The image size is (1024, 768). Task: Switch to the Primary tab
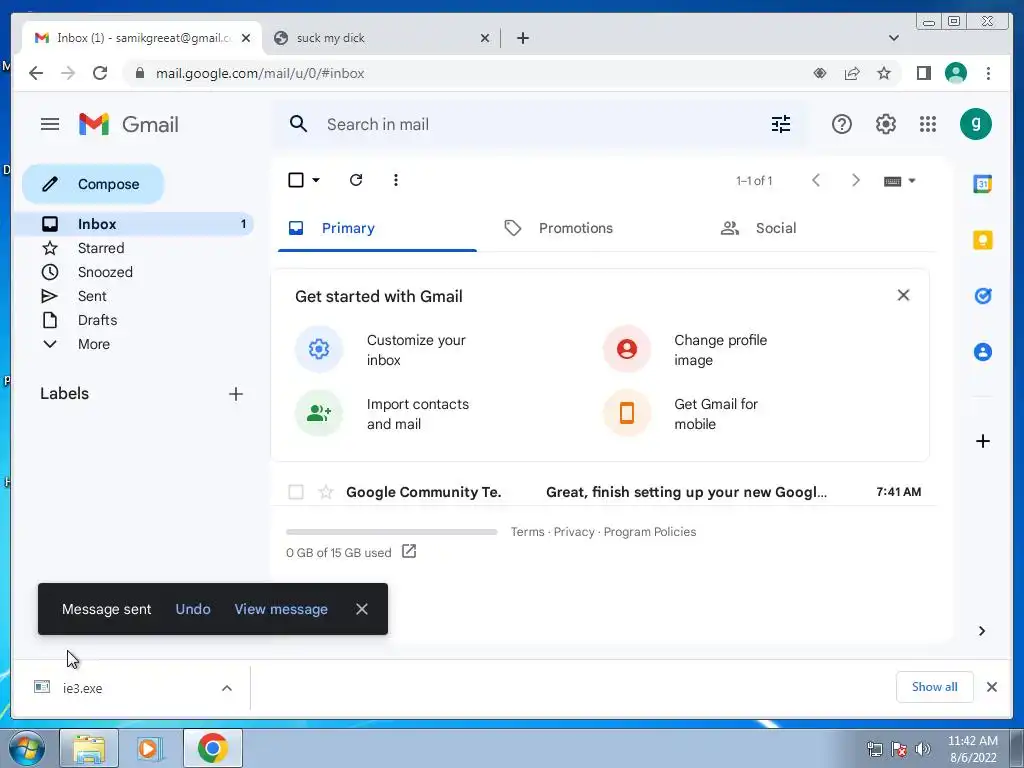point(377,228)
